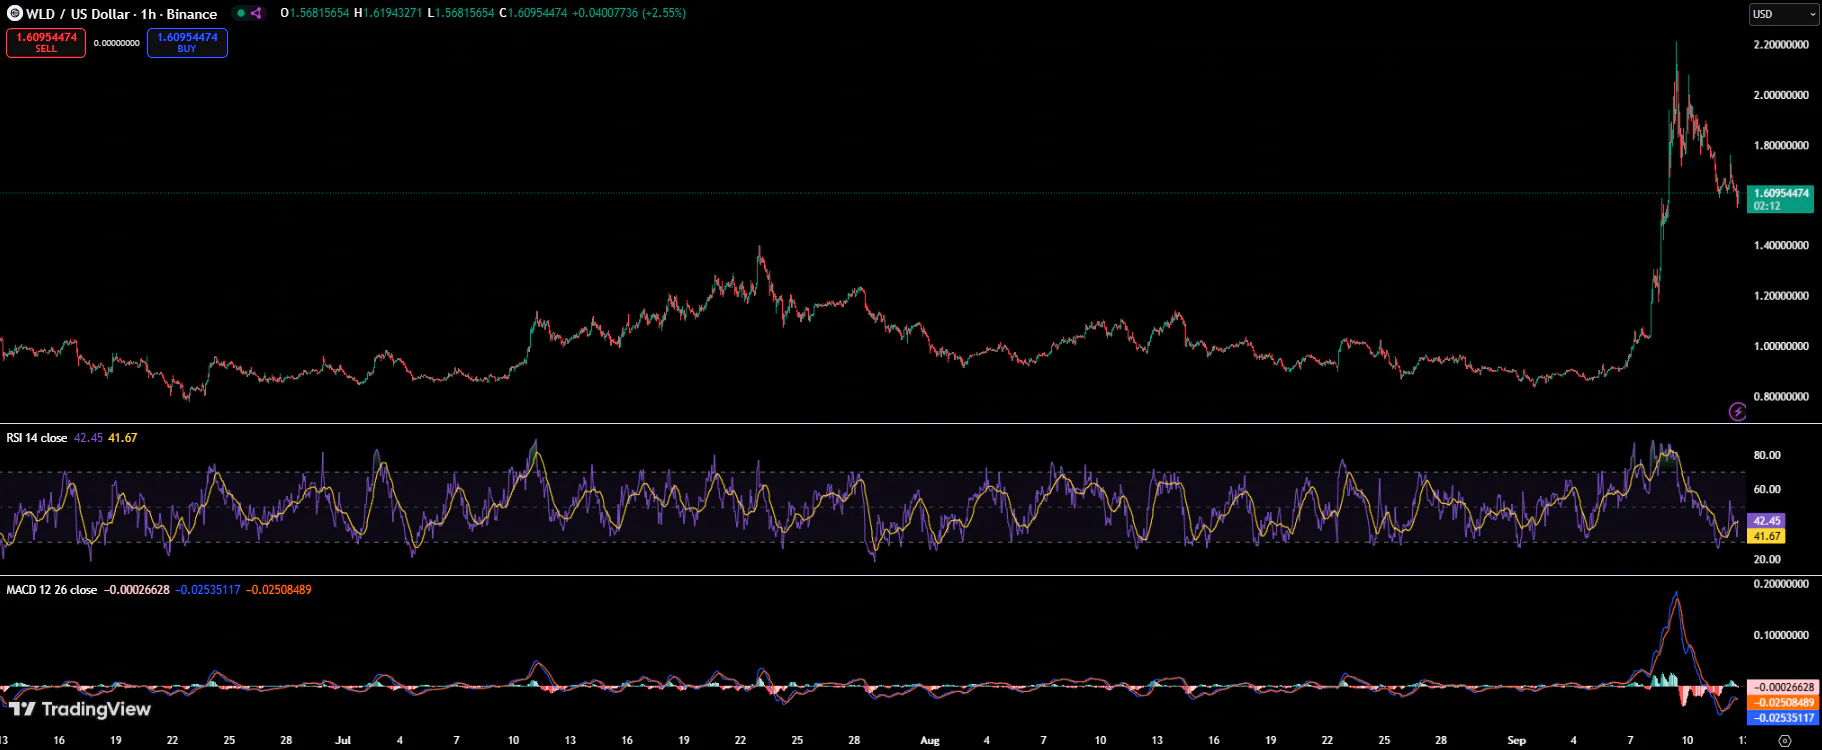Click the WLD / US Dollar symbol title
Screen dimensions: 1822x750
click(121, 14)
